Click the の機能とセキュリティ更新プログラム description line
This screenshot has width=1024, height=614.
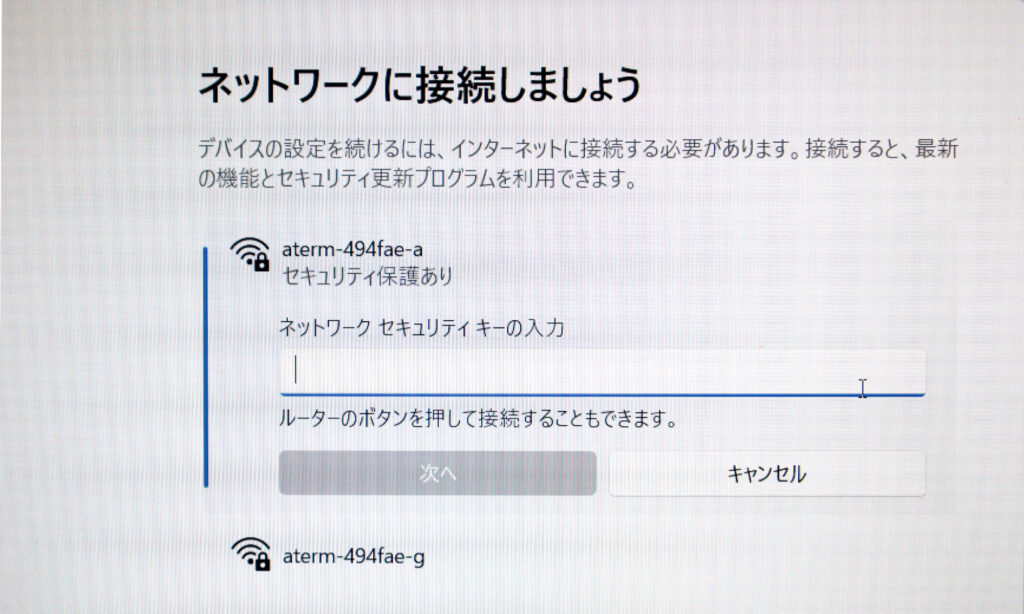click(x=417, y=178)
